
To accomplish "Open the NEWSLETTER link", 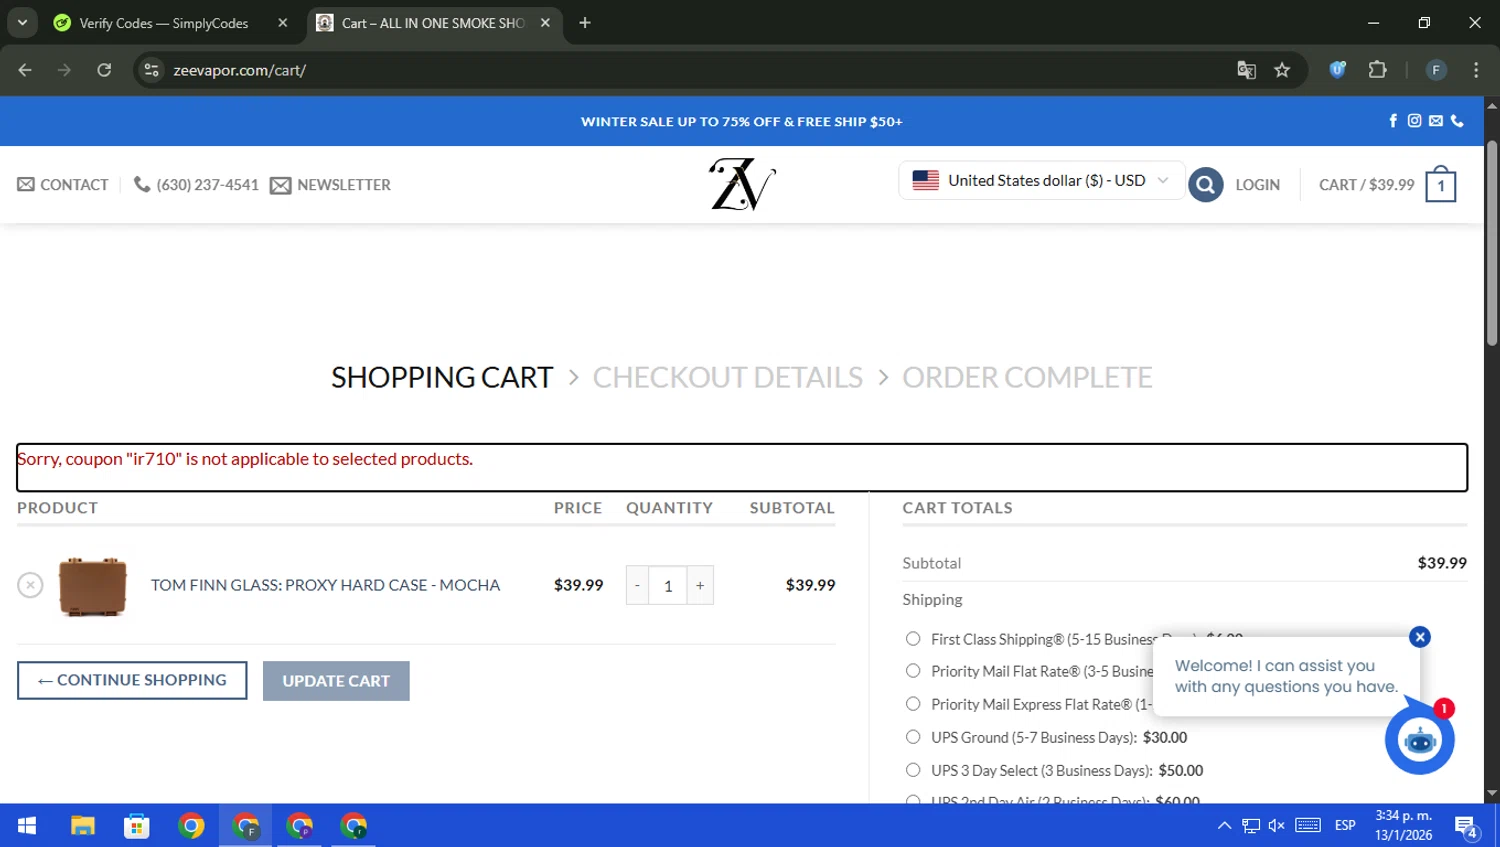I will point(330,185).
